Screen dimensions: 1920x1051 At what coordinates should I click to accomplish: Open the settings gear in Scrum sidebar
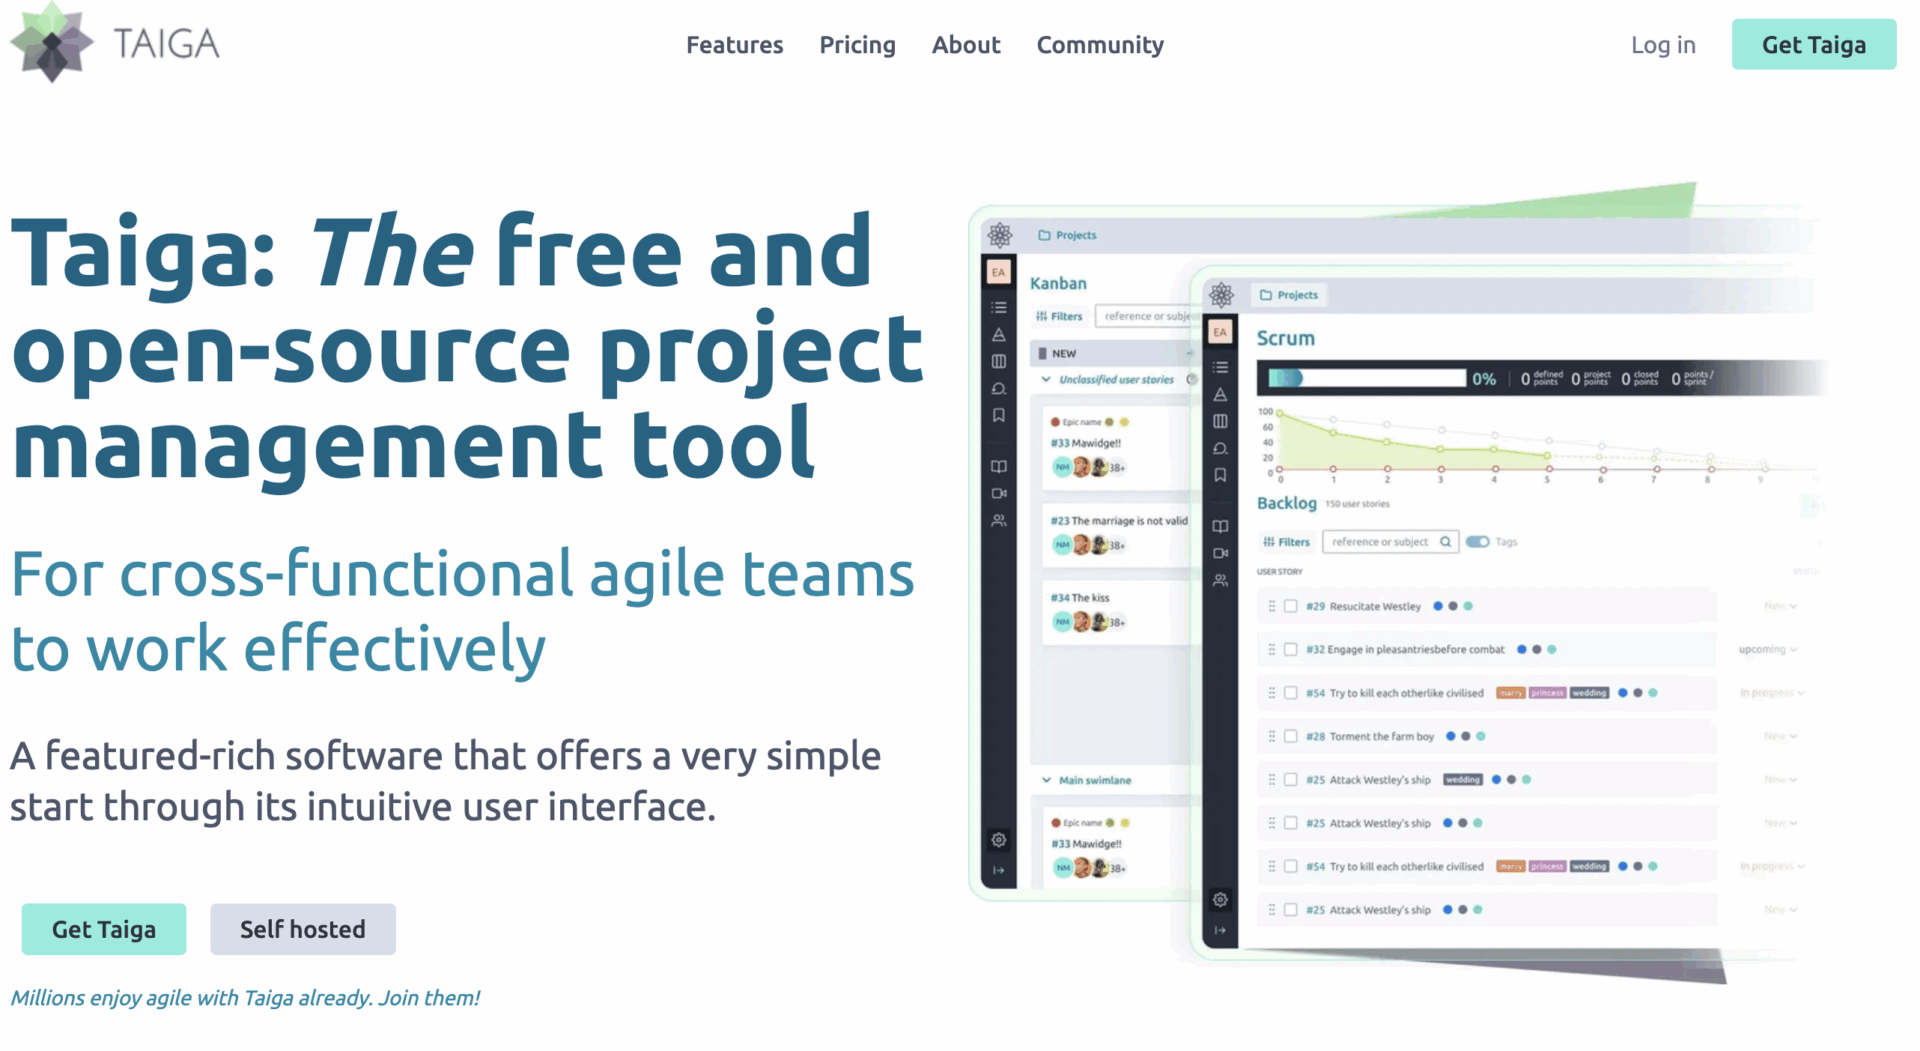click(x=1220, y=899)
